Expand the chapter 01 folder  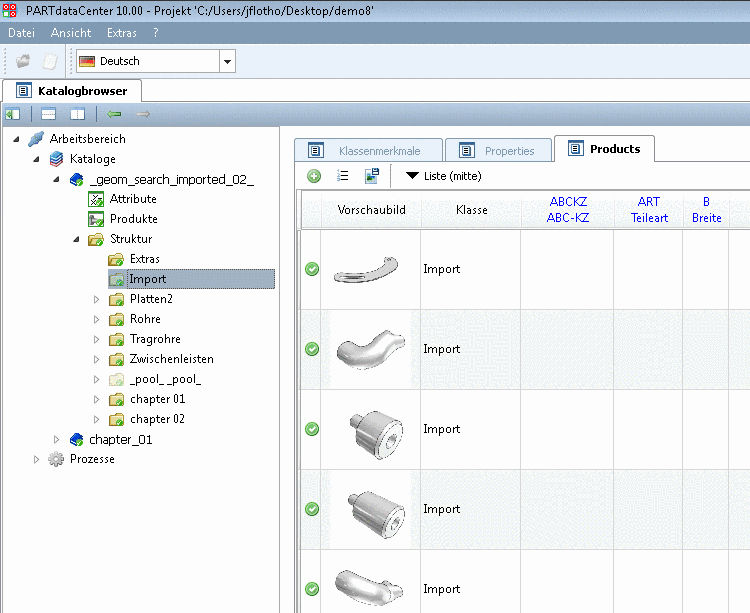[97, 399]
